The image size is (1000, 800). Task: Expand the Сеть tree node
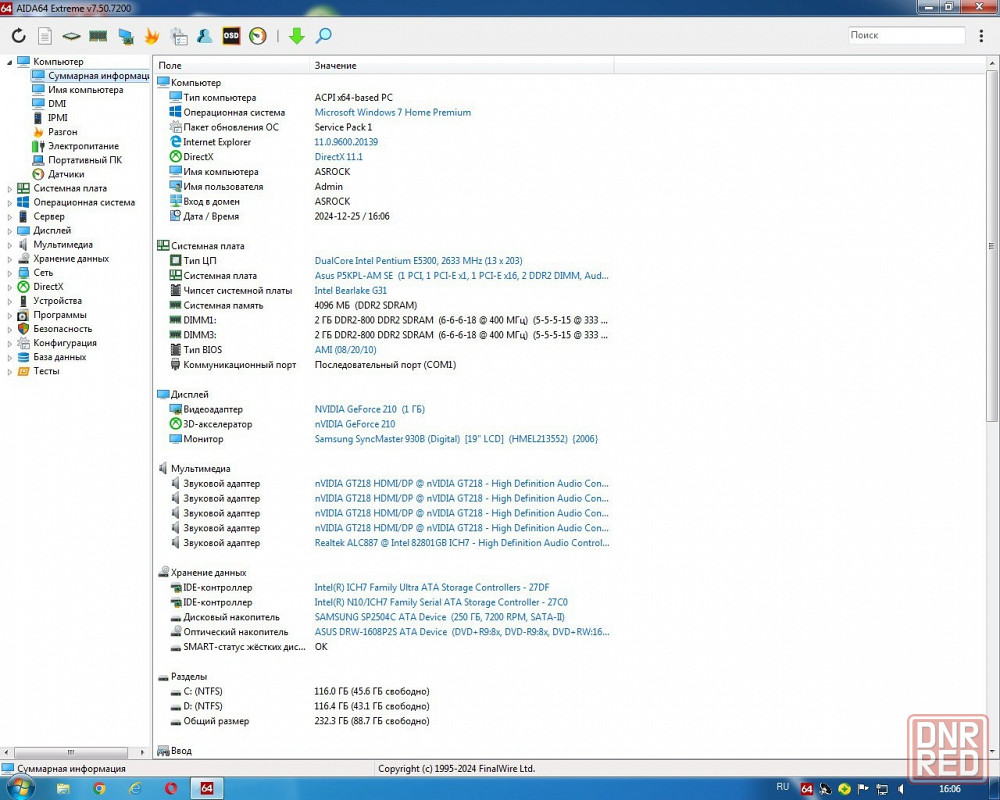[x=9, y=273]
